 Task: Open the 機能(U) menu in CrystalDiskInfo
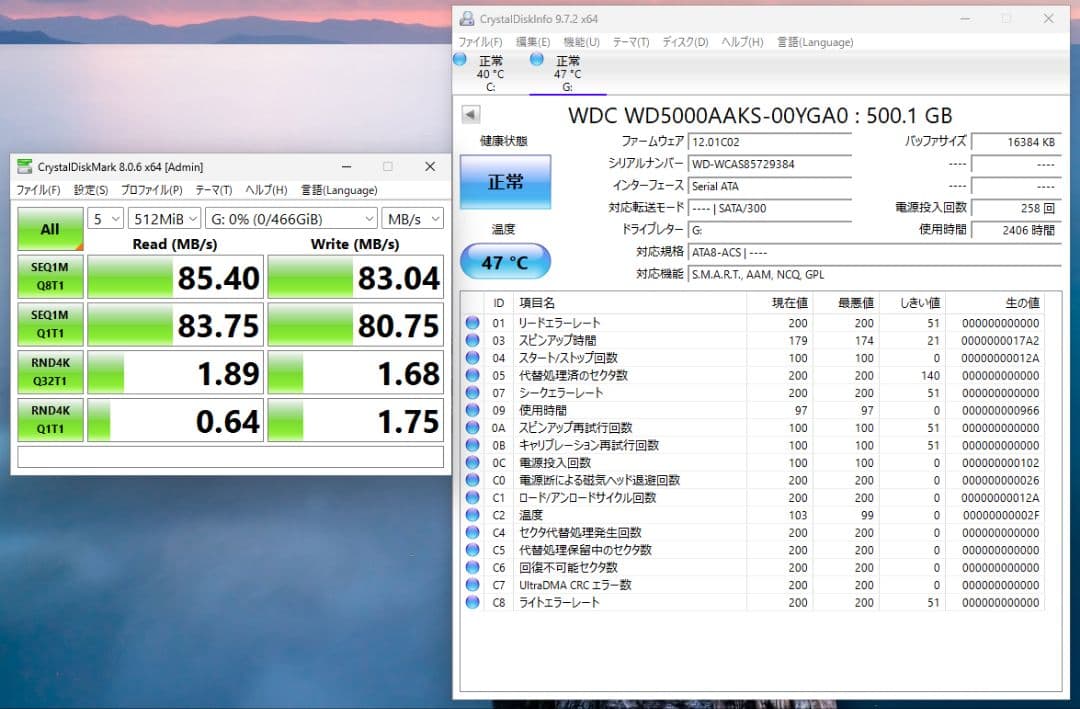point(580,42)
